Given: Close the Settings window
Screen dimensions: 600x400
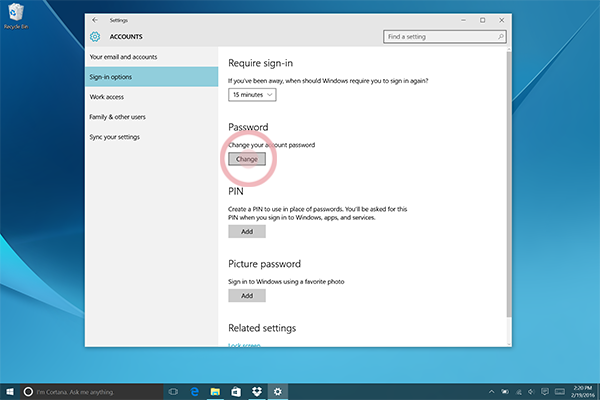Looking at the screenshot, I should tap(502, 20).
